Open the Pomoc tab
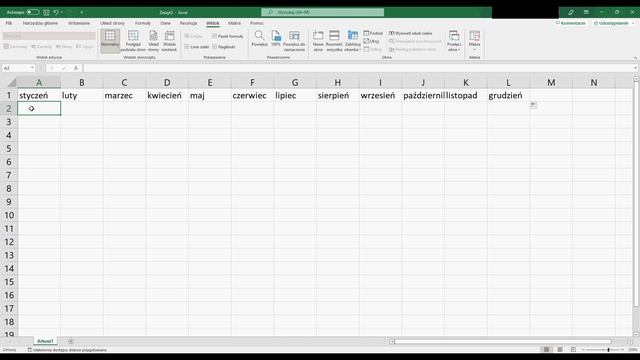The image size is (640, 360). [x=257, y=23]
